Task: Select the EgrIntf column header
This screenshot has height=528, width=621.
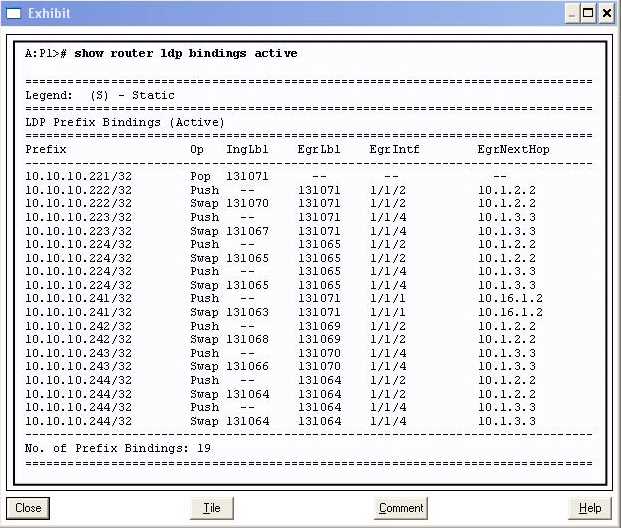Action: coord(394,149)
